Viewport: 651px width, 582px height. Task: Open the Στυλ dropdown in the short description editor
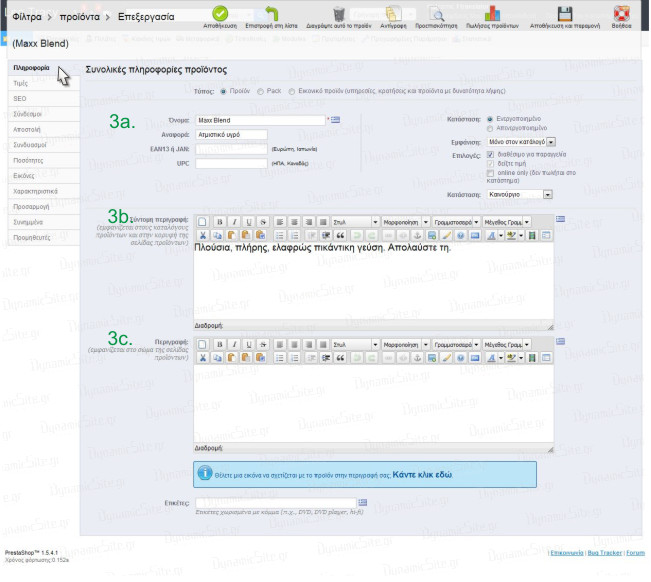(x=355, y=222)
